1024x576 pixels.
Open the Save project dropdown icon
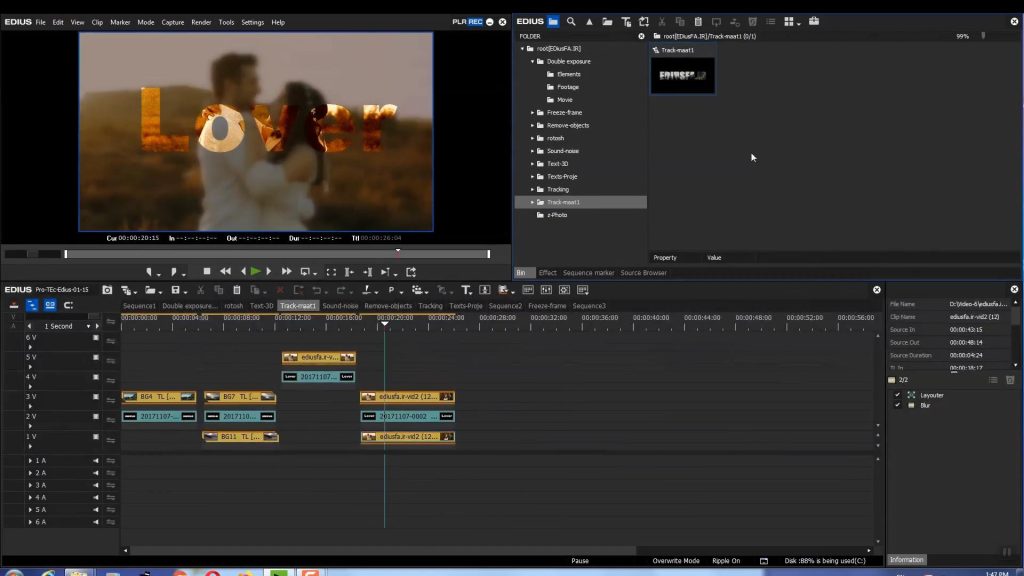tap(178, 290)
